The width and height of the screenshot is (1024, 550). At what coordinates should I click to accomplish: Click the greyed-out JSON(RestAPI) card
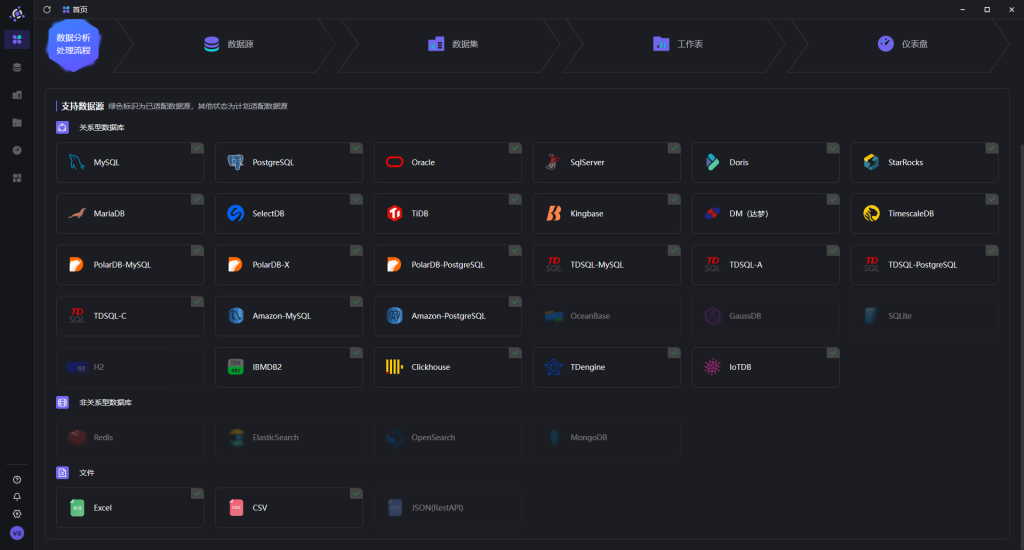[x=447, y=508]
